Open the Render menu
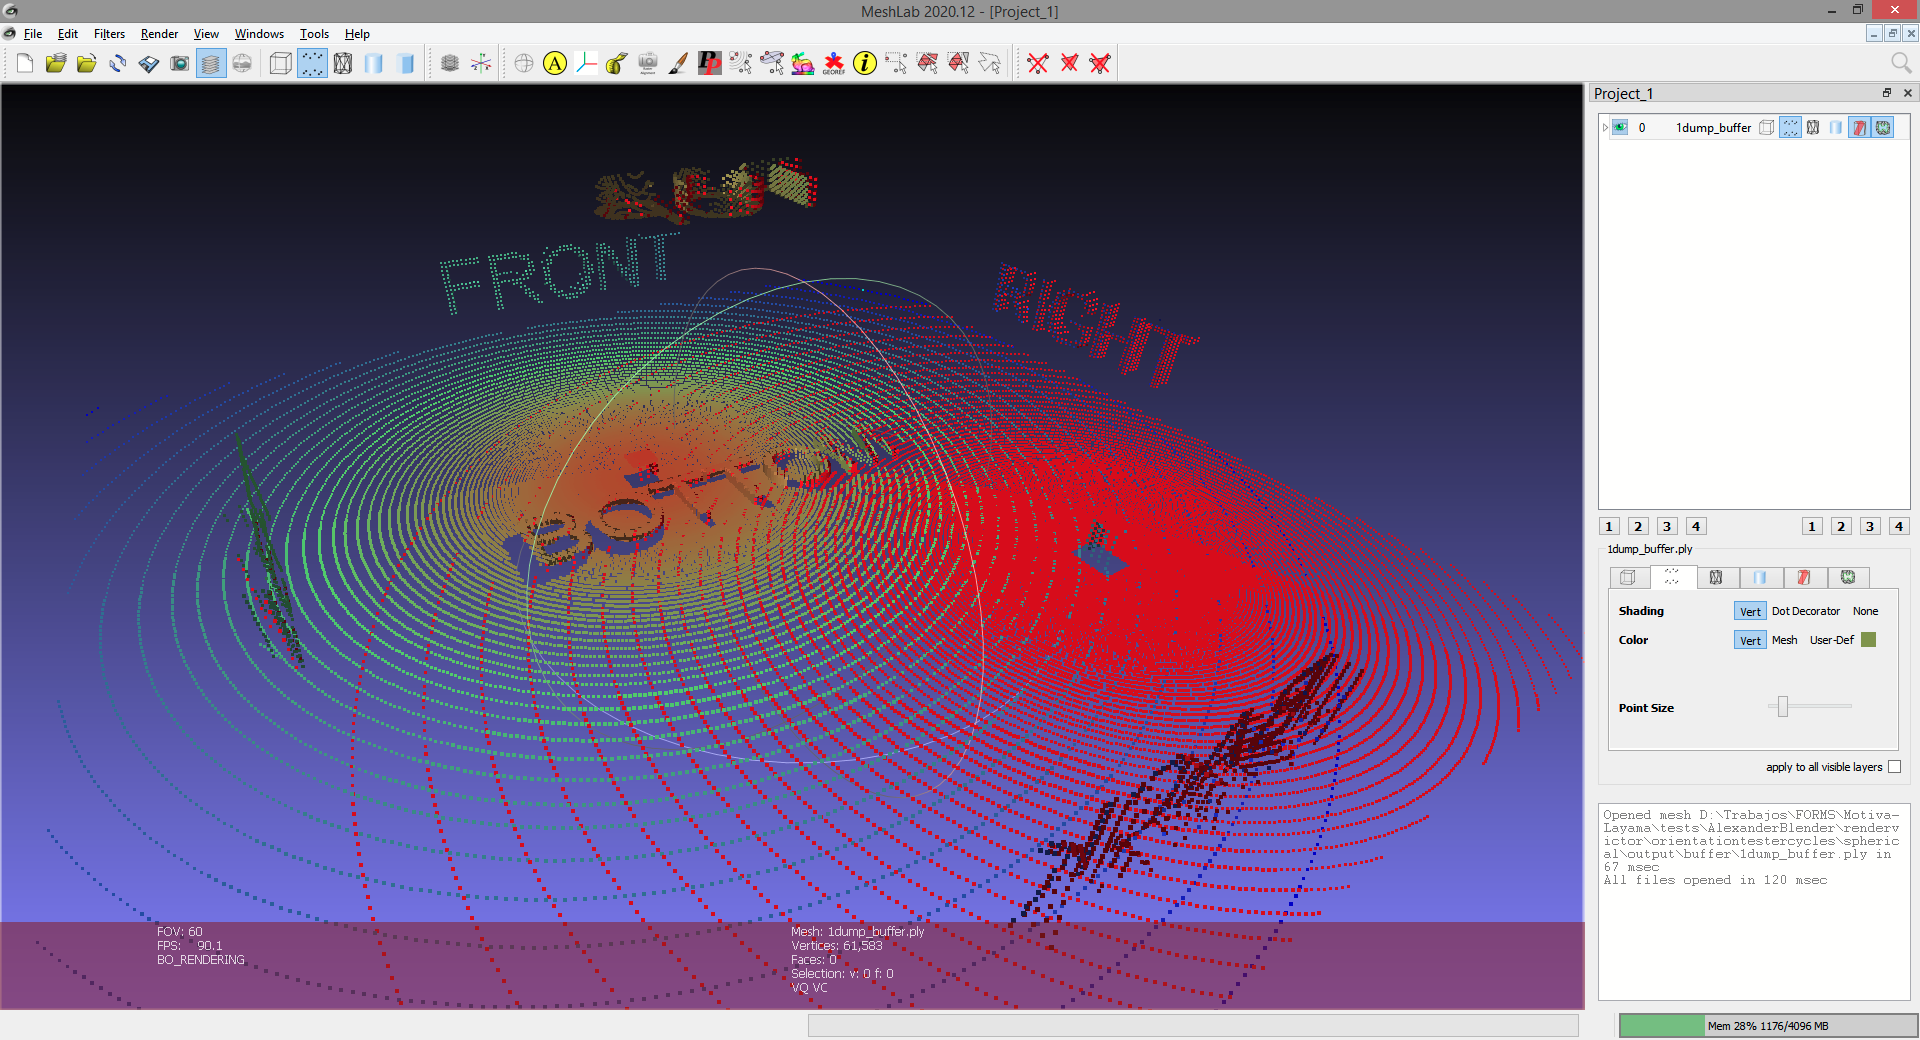Image resolution: width=1920 pixels, height=1040 pixels. pos(158,33)
